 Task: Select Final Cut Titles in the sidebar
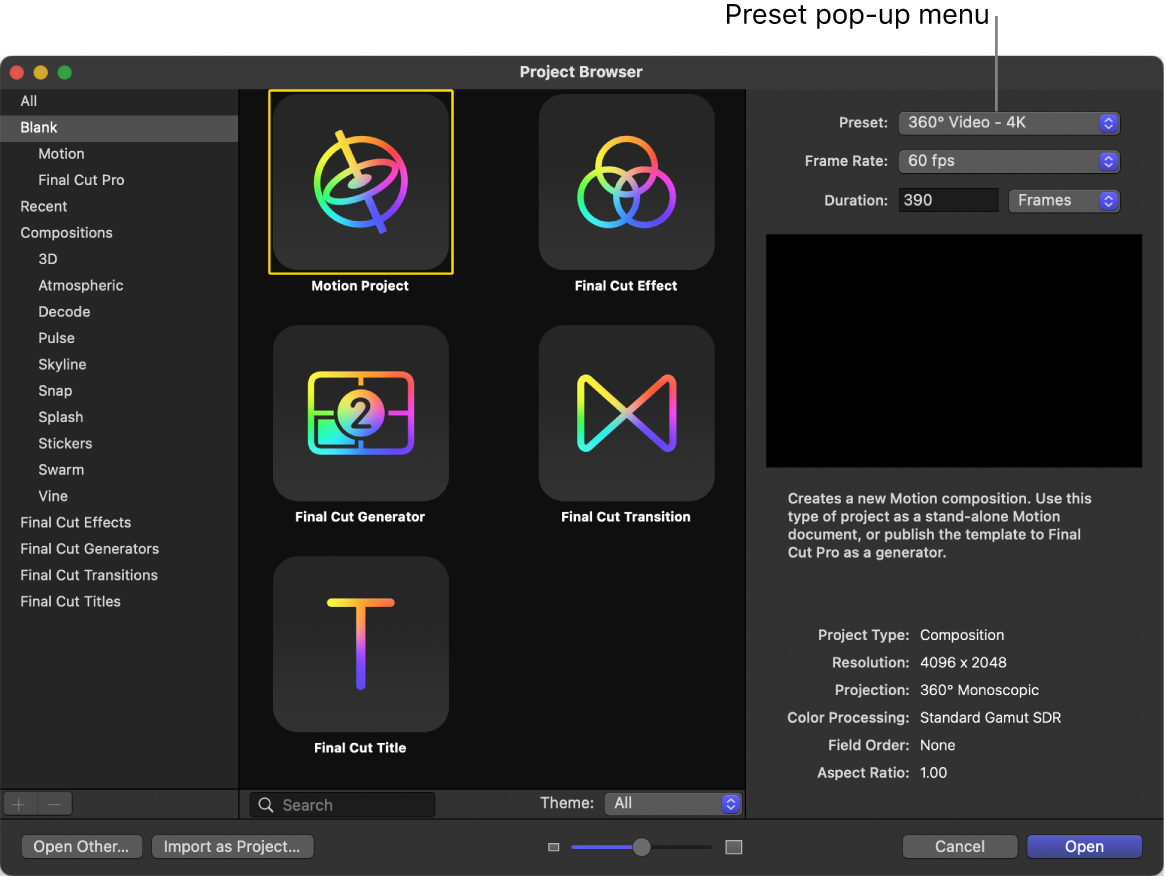pos(70,601)
